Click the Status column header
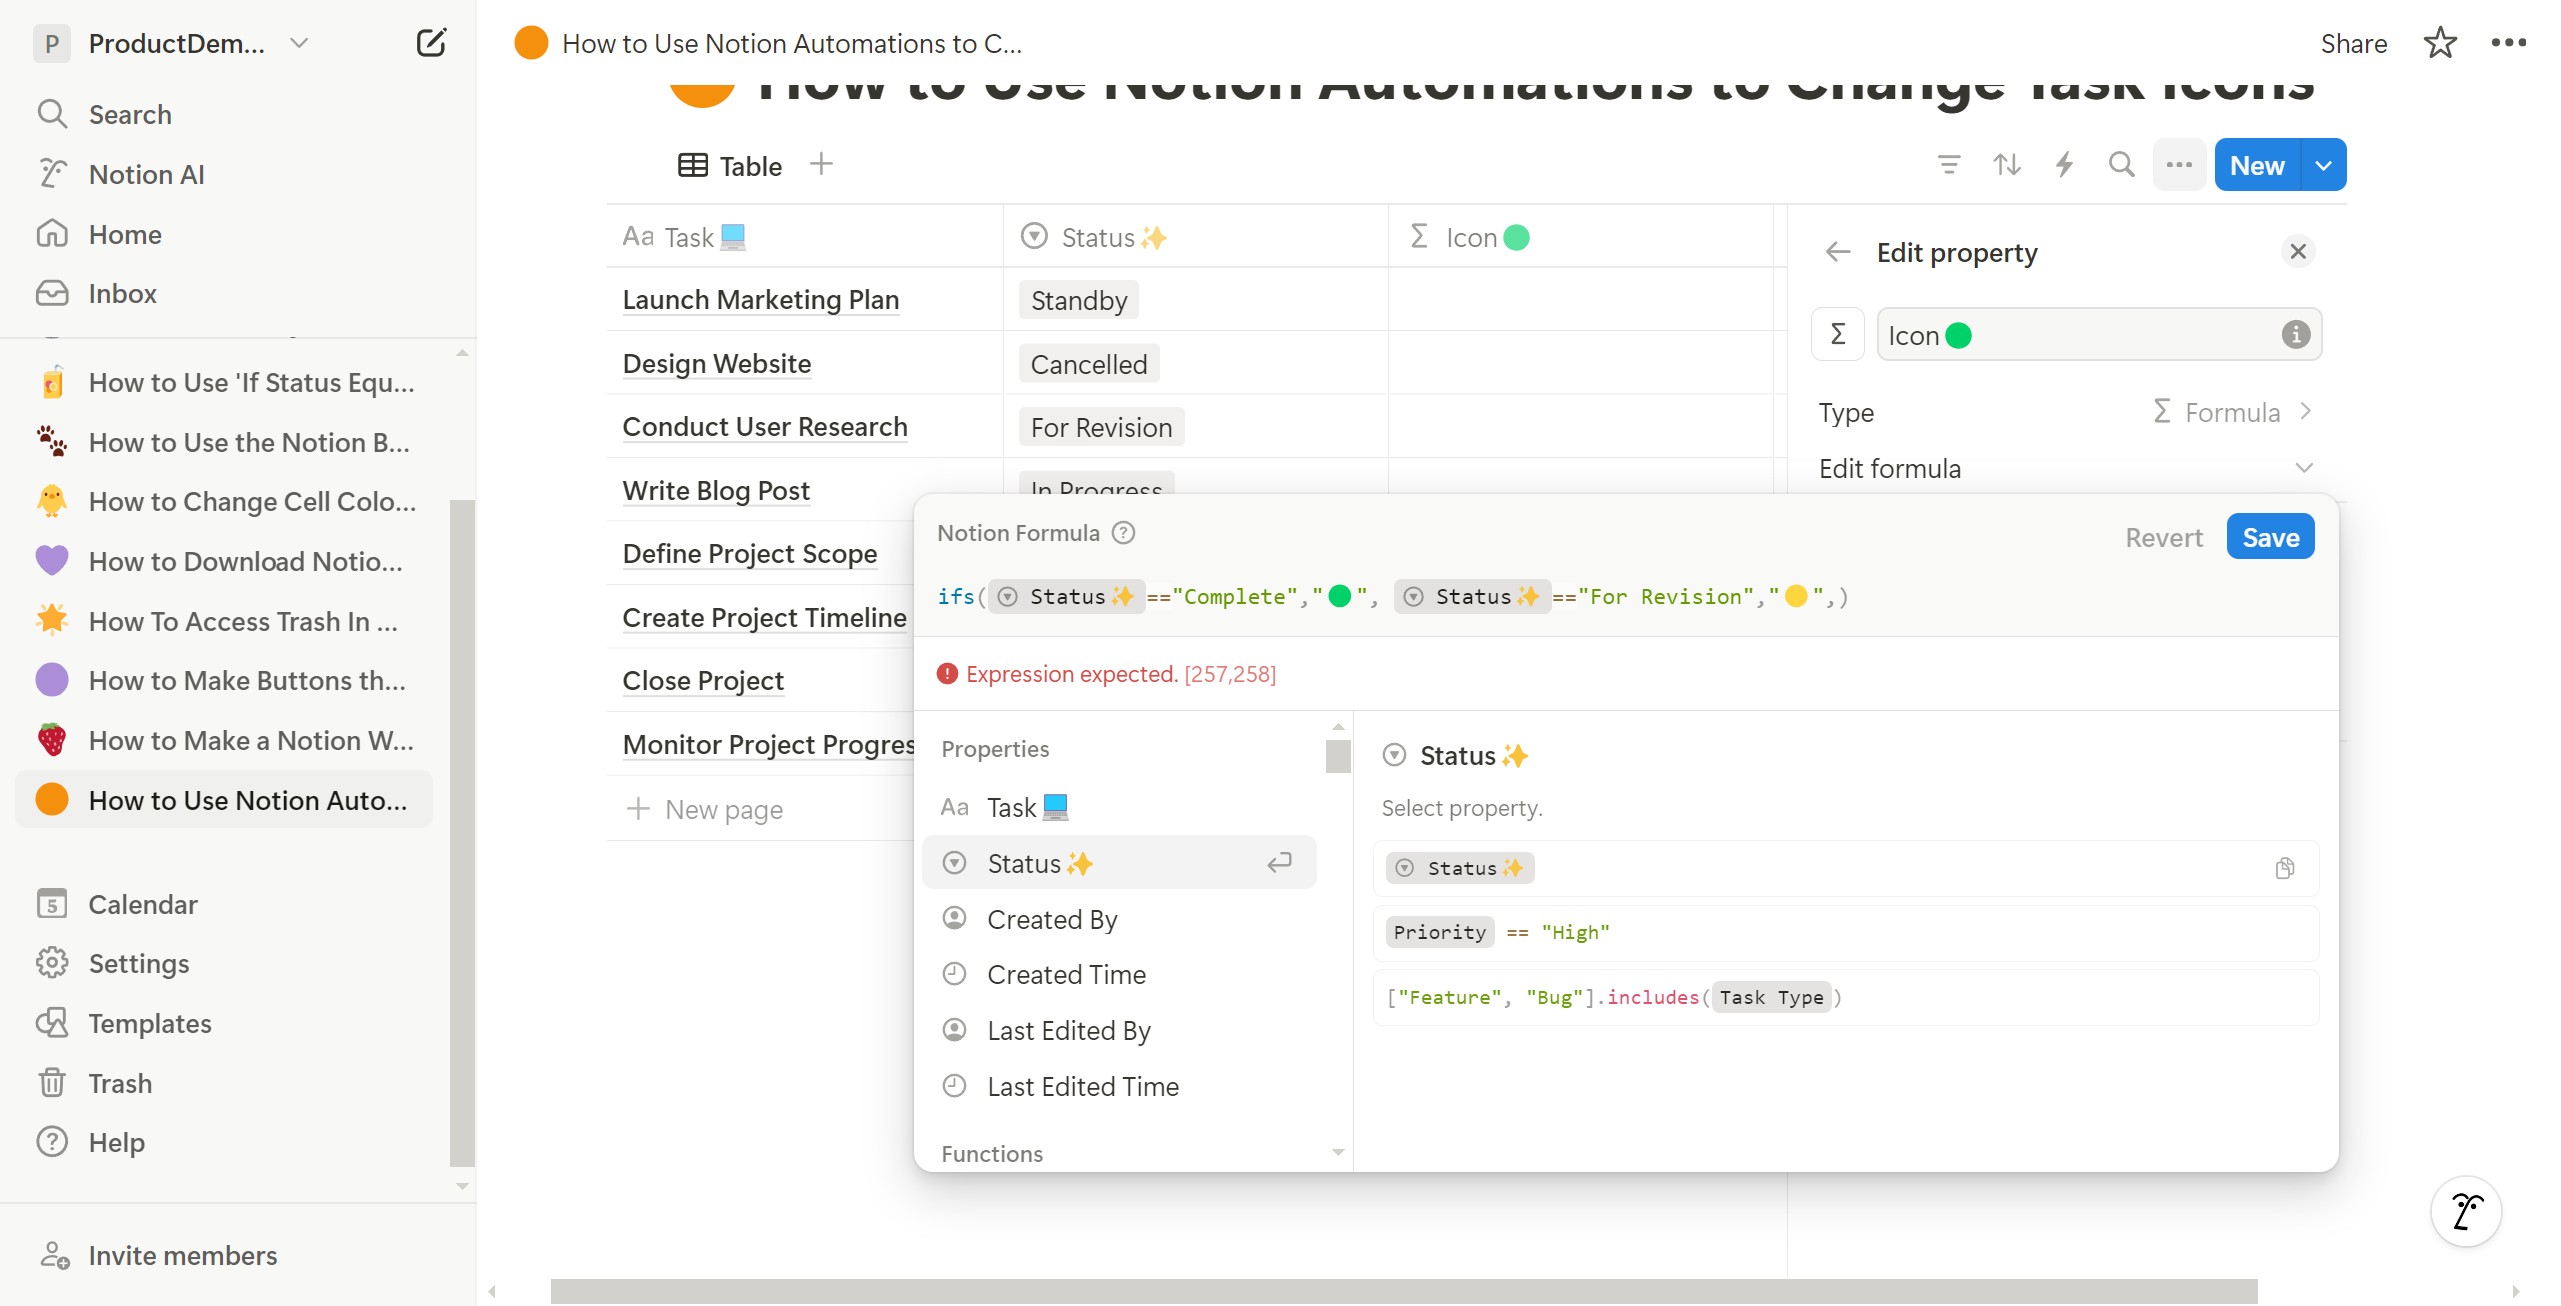The image size is (2561, 1306). 1195,236
